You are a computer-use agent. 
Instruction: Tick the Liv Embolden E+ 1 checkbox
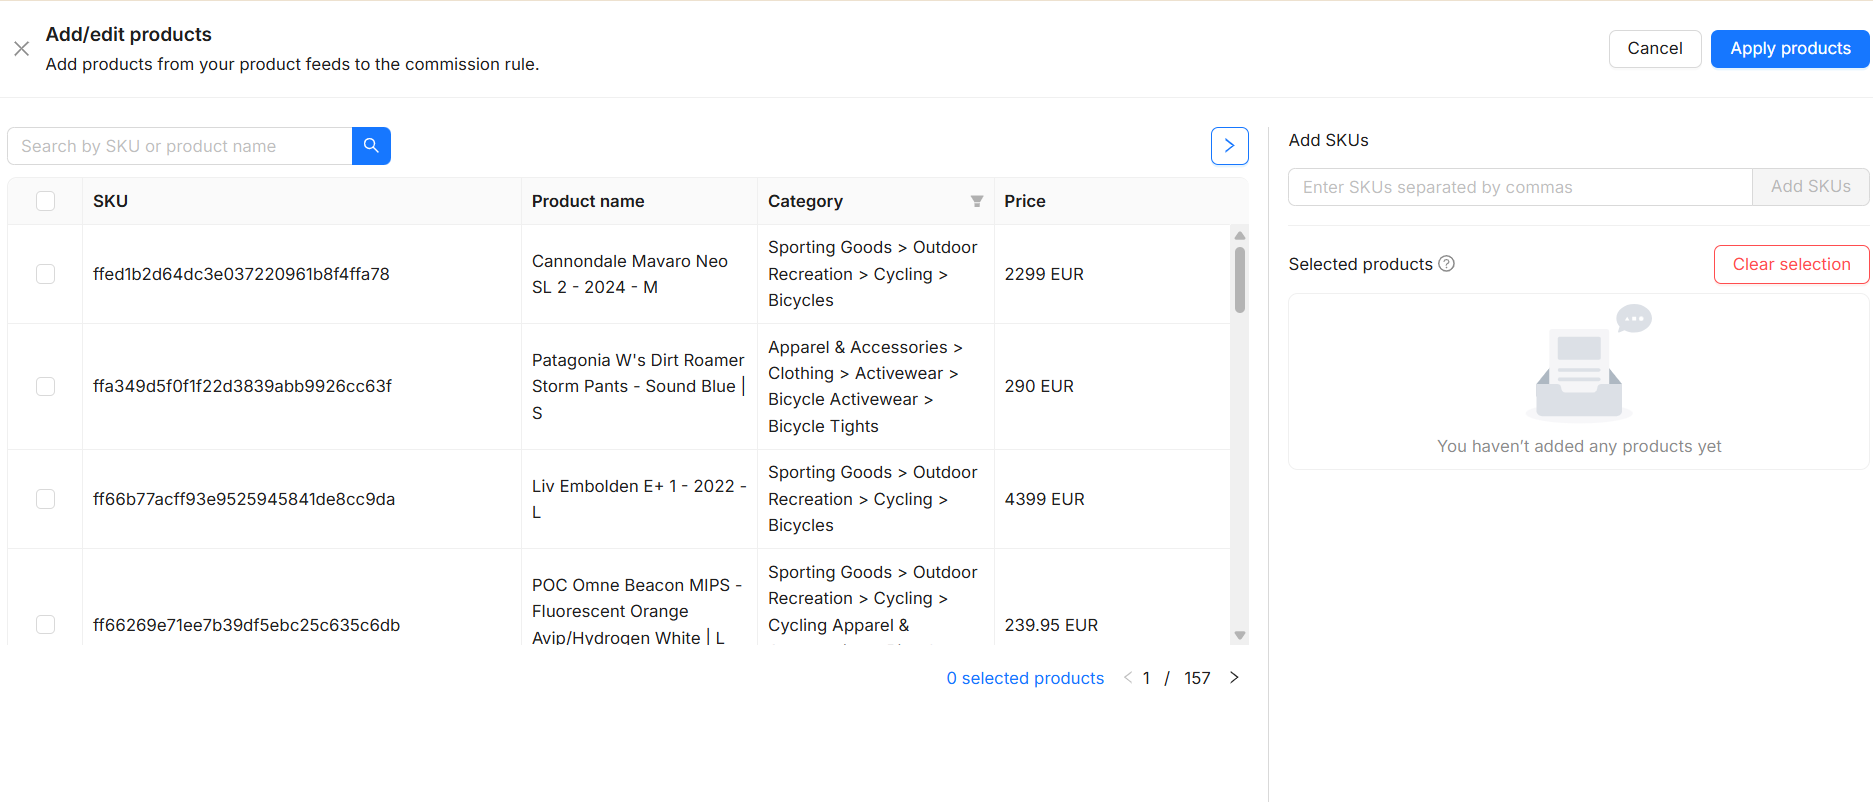[45, 499]
